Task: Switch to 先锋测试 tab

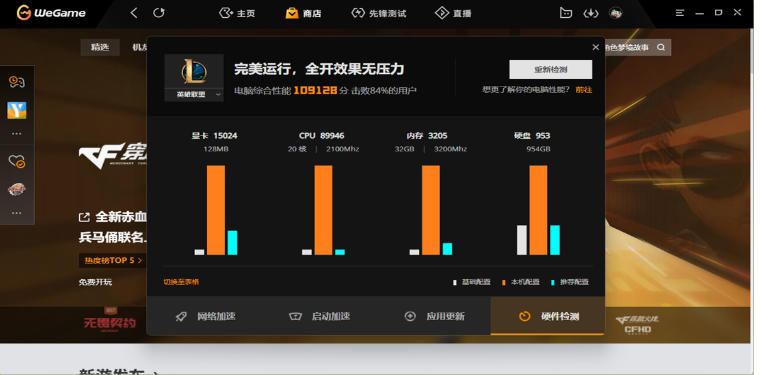Action: pos(379,14)
